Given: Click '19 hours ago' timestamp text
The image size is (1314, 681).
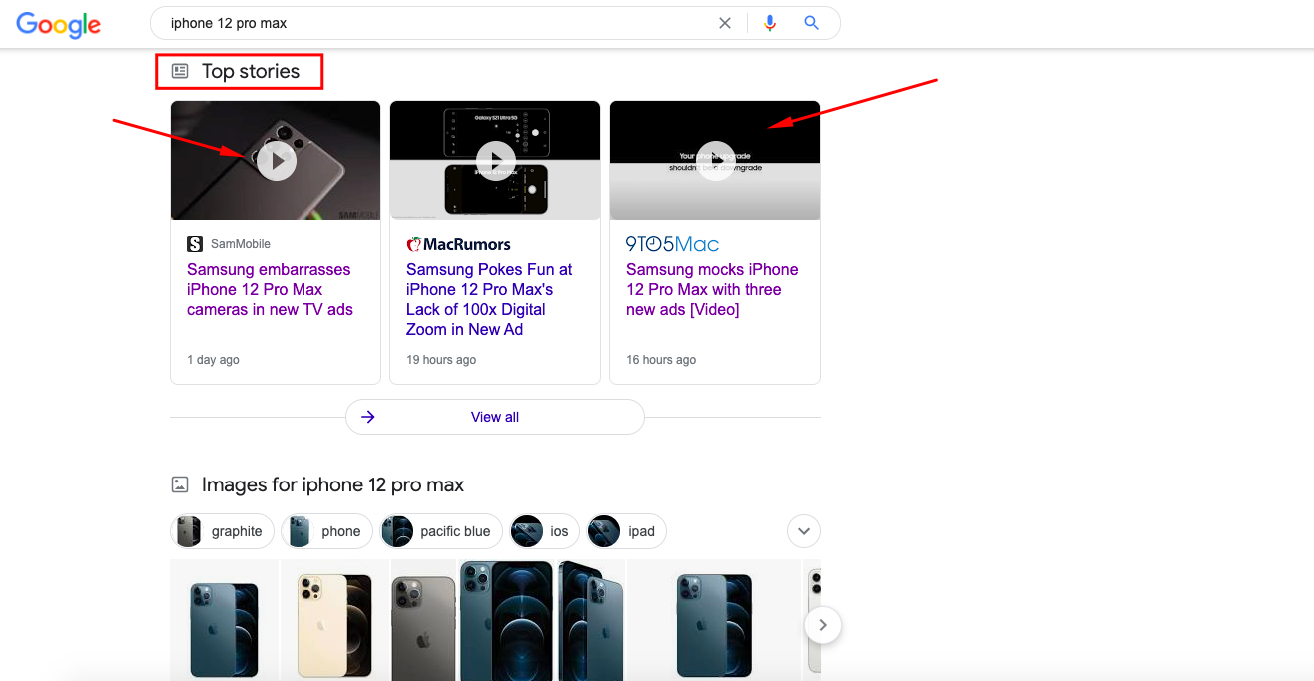Looking at the screenshot, I should (x=441, y=360).
